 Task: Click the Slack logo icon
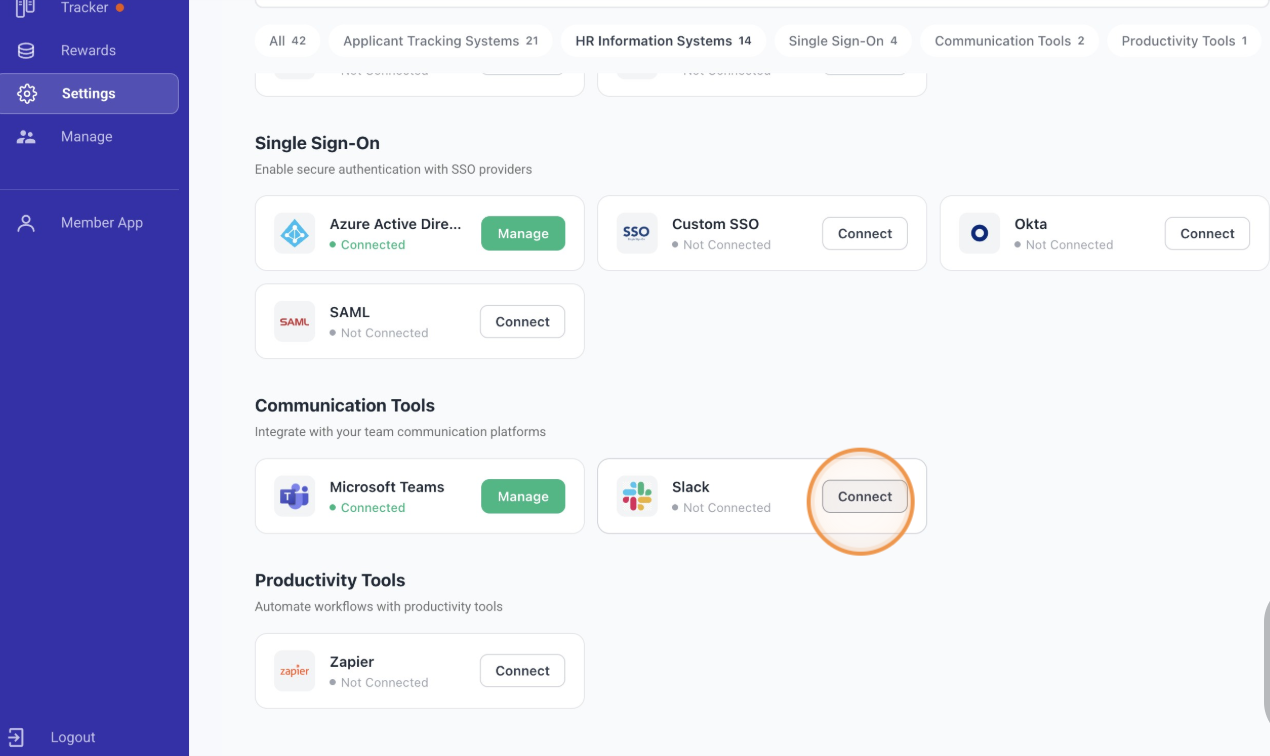[x=637, y=496]
